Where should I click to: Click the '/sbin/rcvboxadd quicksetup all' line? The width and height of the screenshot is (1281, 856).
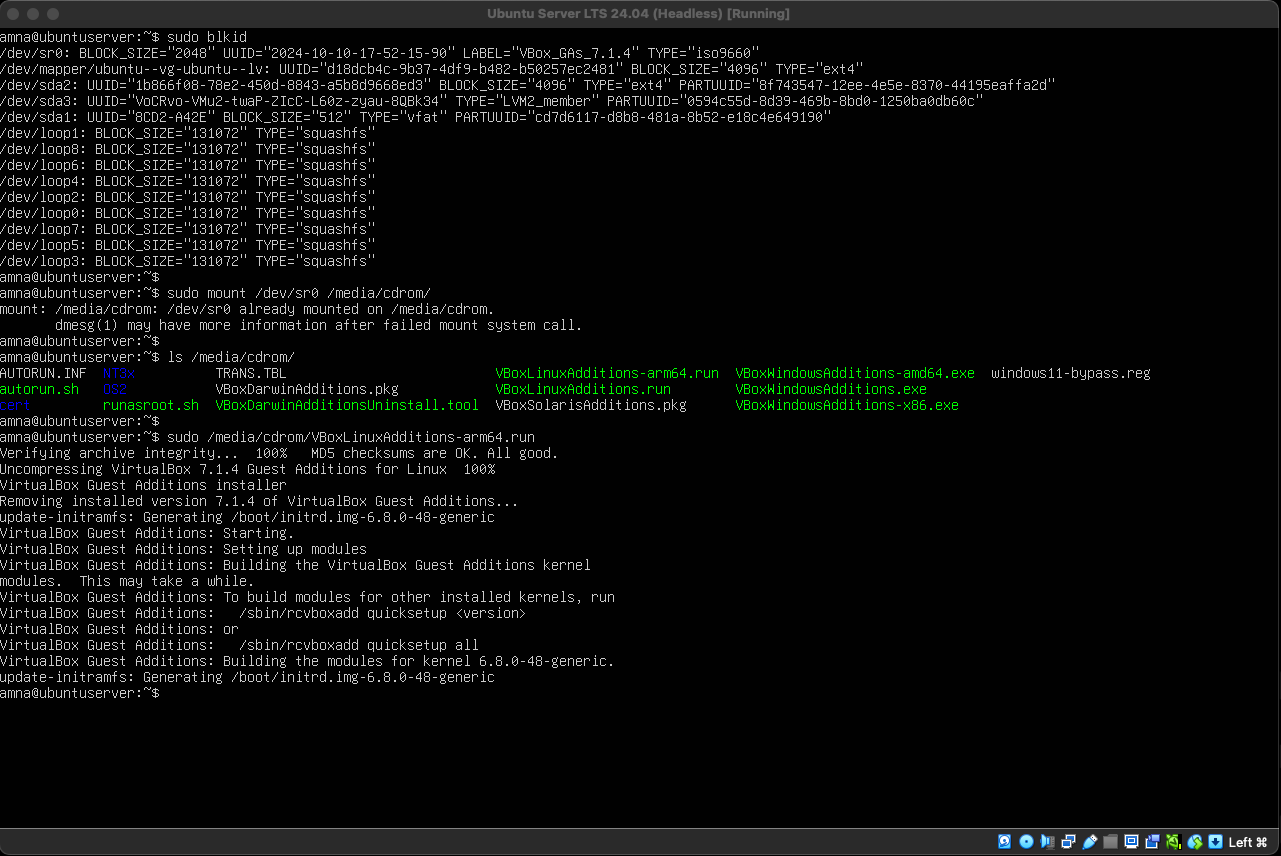pyautogui.click(x=239, y=645)
